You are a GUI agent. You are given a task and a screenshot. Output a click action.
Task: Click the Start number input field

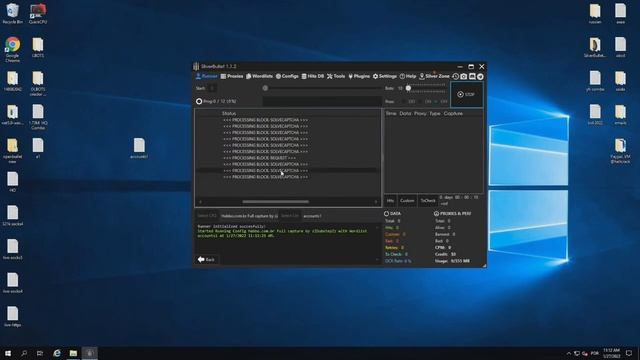[x=211, y=88]
